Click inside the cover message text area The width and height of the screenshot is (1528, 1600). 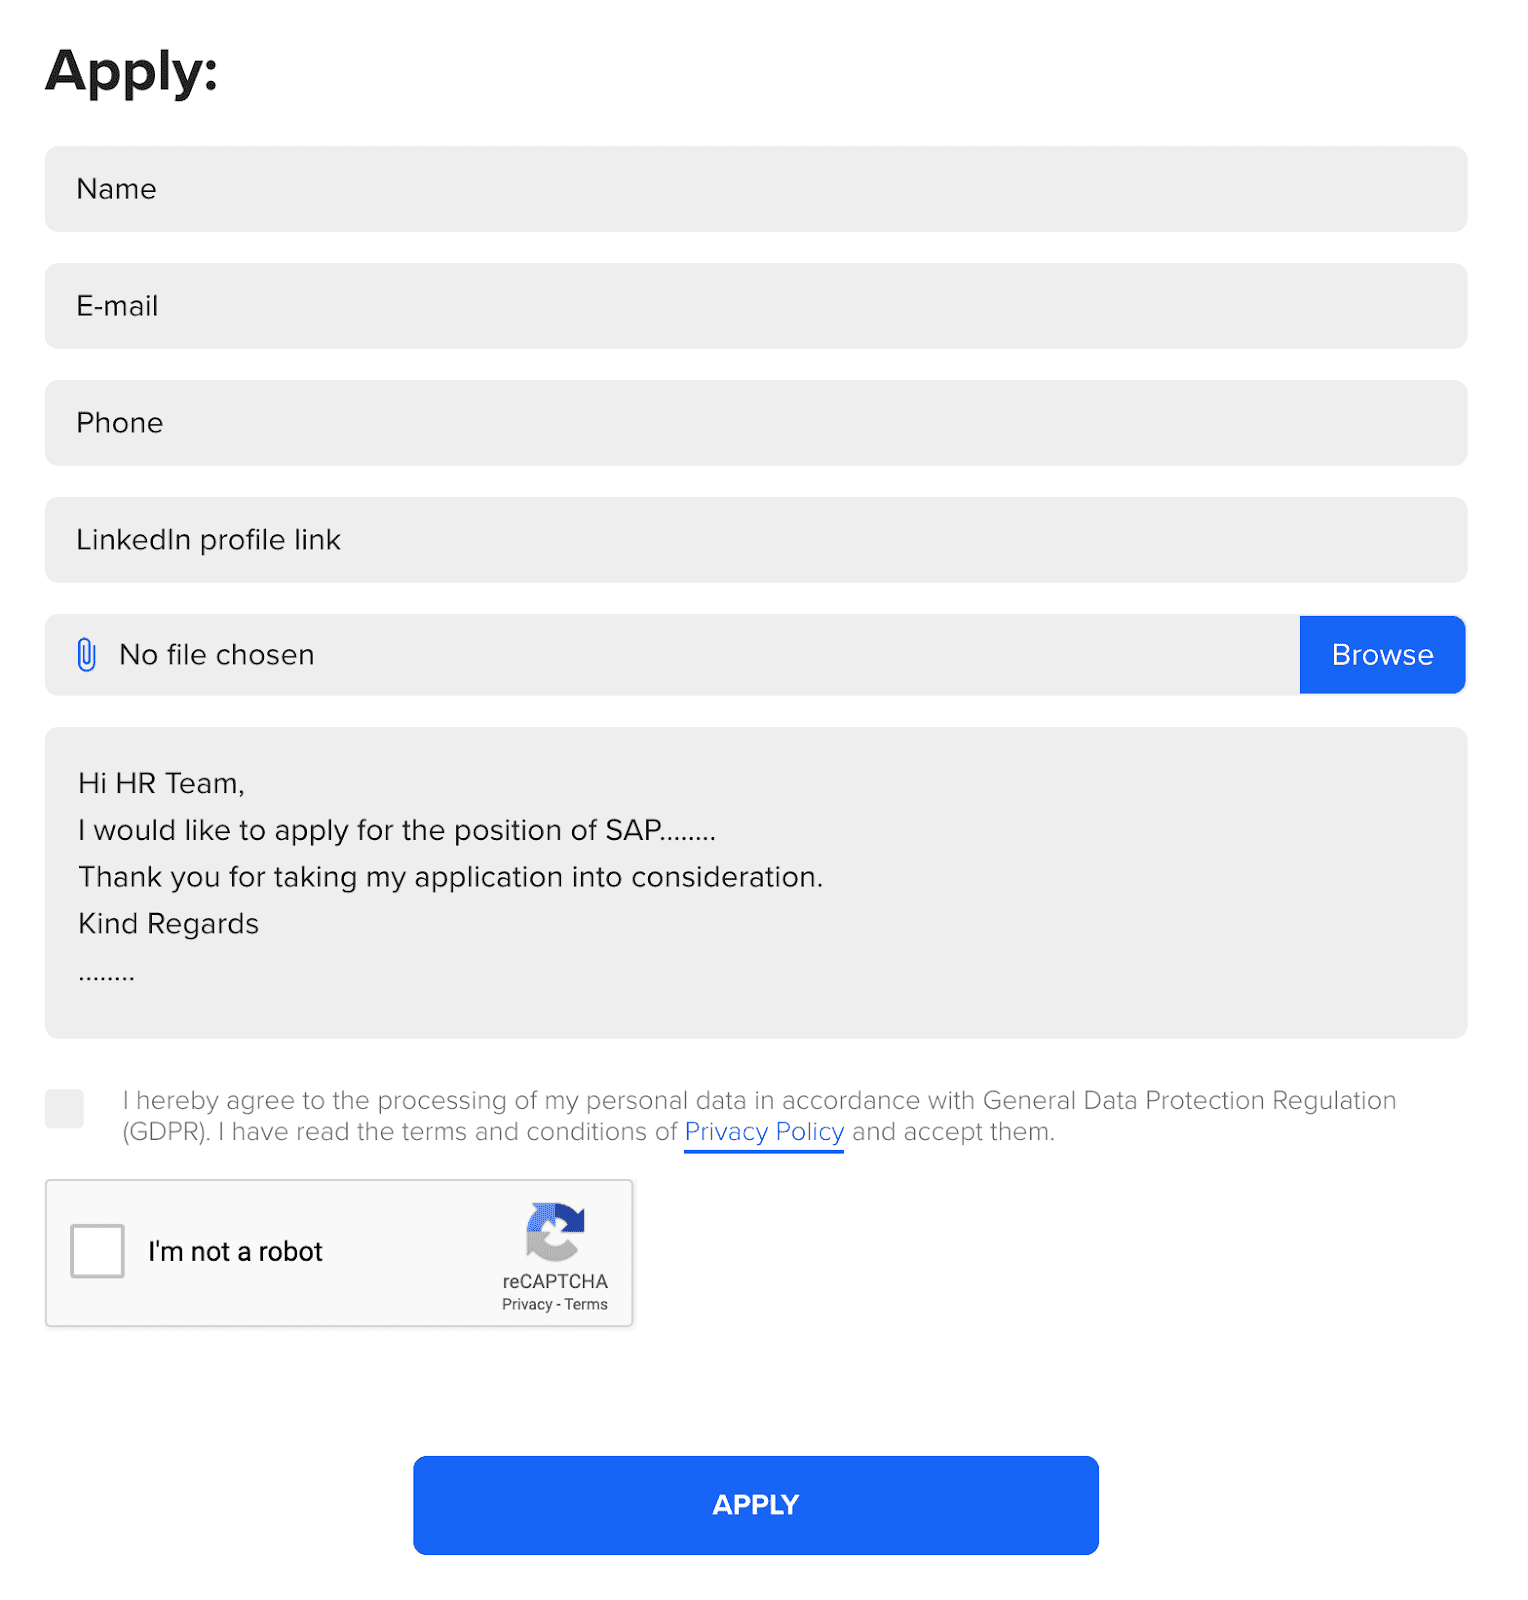(x=756, y=883)
